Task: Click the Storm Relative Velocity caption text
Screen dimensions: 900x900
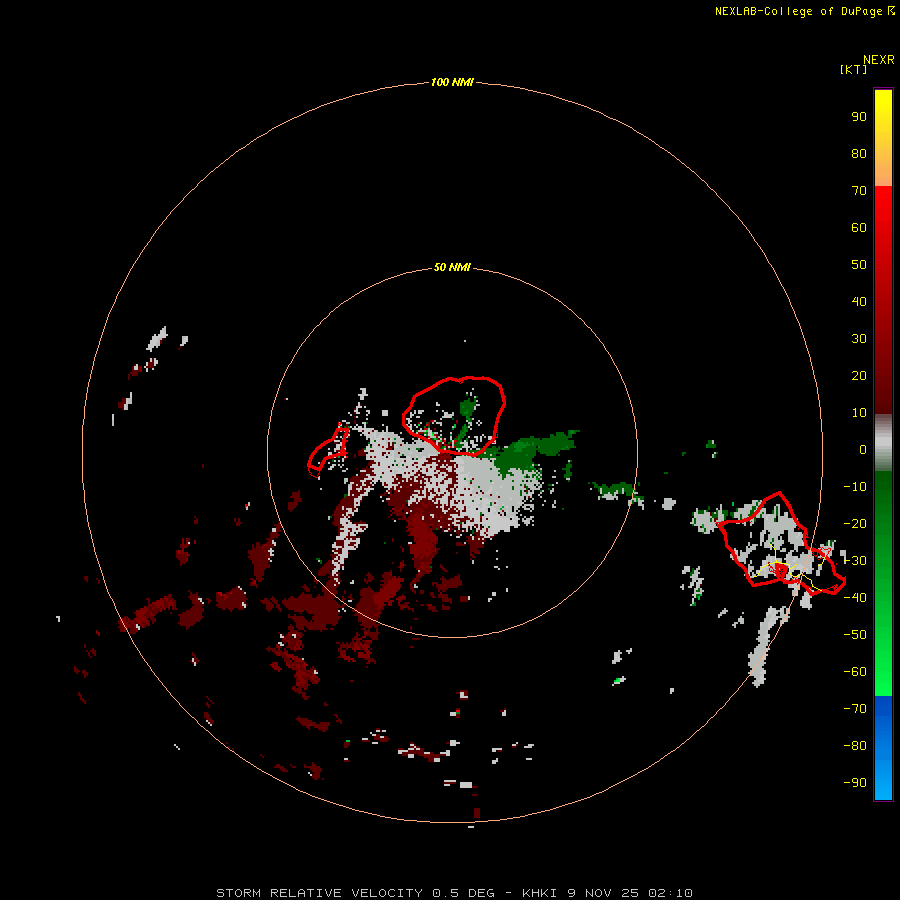Action: point(454,893)
